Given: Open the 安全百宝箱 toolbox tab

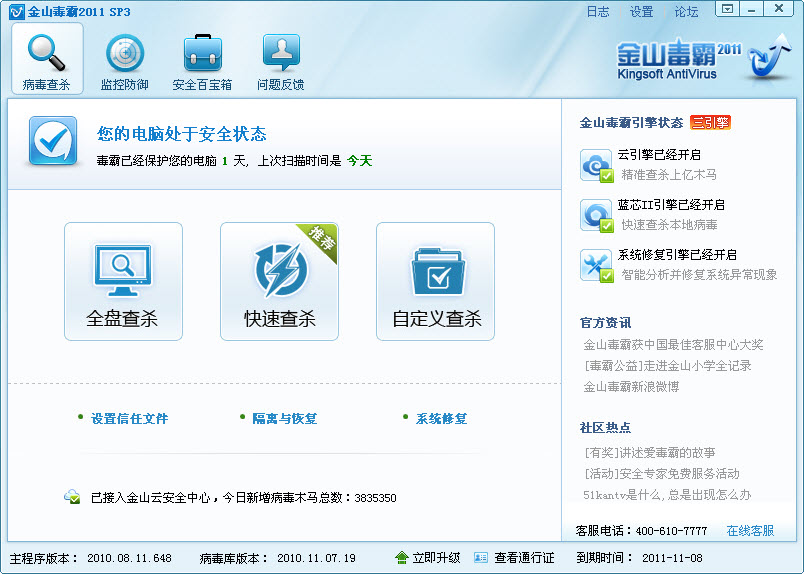Looking at the screenshot, I should (203, 62).
